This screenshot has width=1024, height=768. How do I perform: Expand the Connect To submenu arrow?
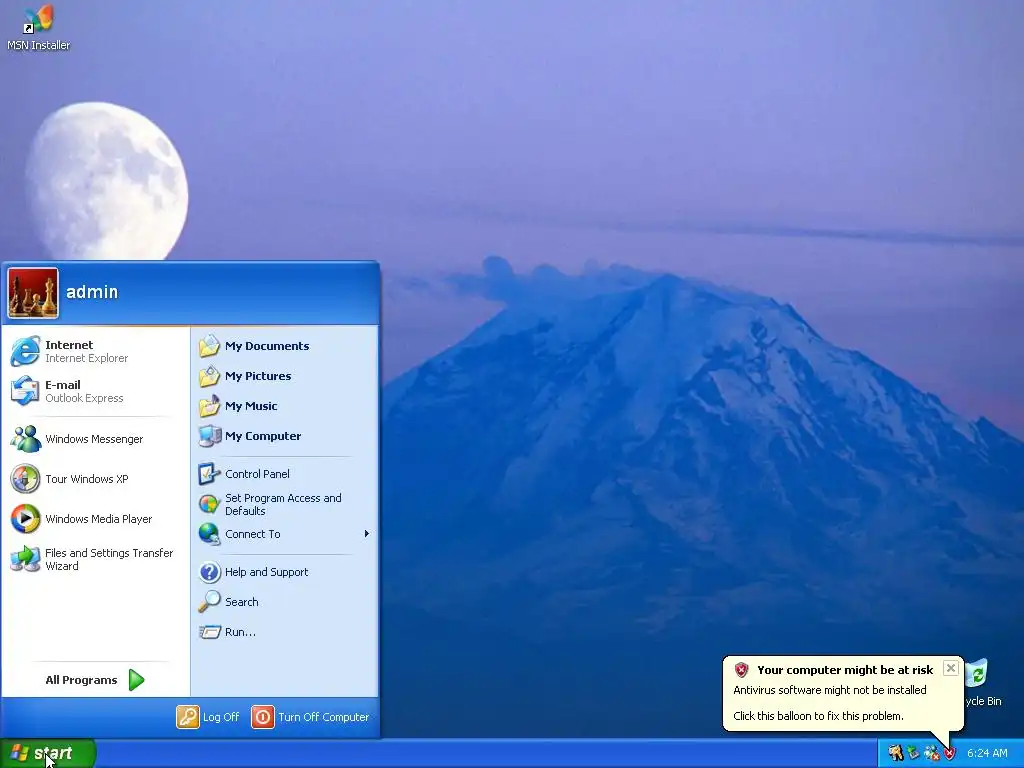(366, 534)
